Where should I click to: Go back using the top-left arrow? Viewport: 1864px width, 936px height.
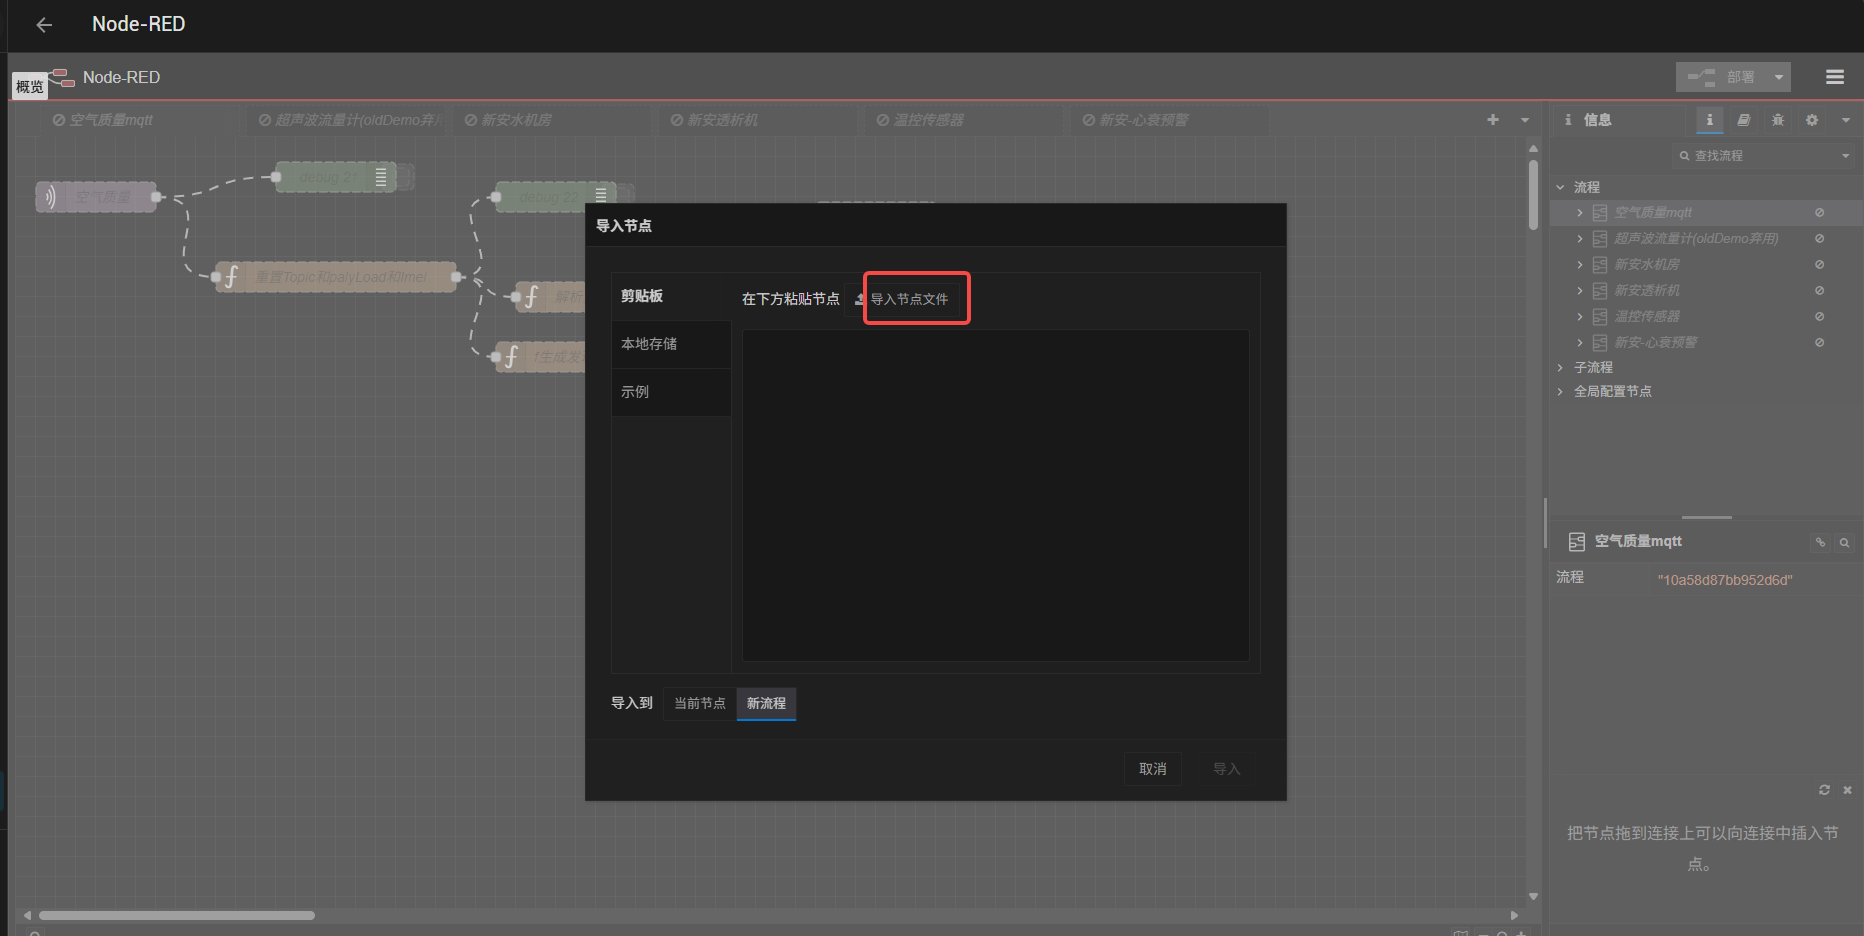point(44,25)
